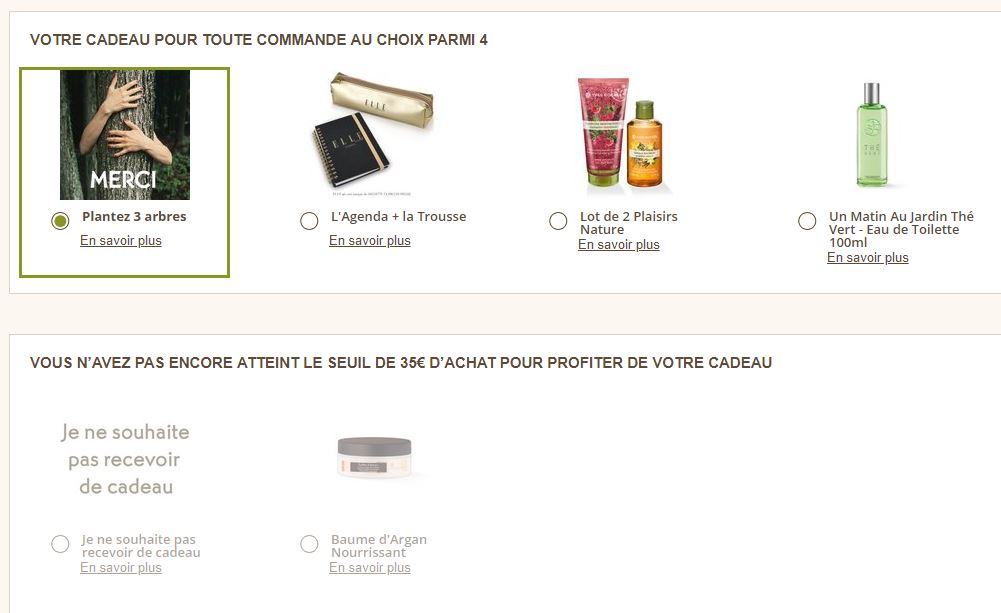The height and width of the screenshot is (613, 1001).
Task: Follow 'En savoir plus' for Lot de 2 Plaisirs Nature
Action: (x=619, y=245)
